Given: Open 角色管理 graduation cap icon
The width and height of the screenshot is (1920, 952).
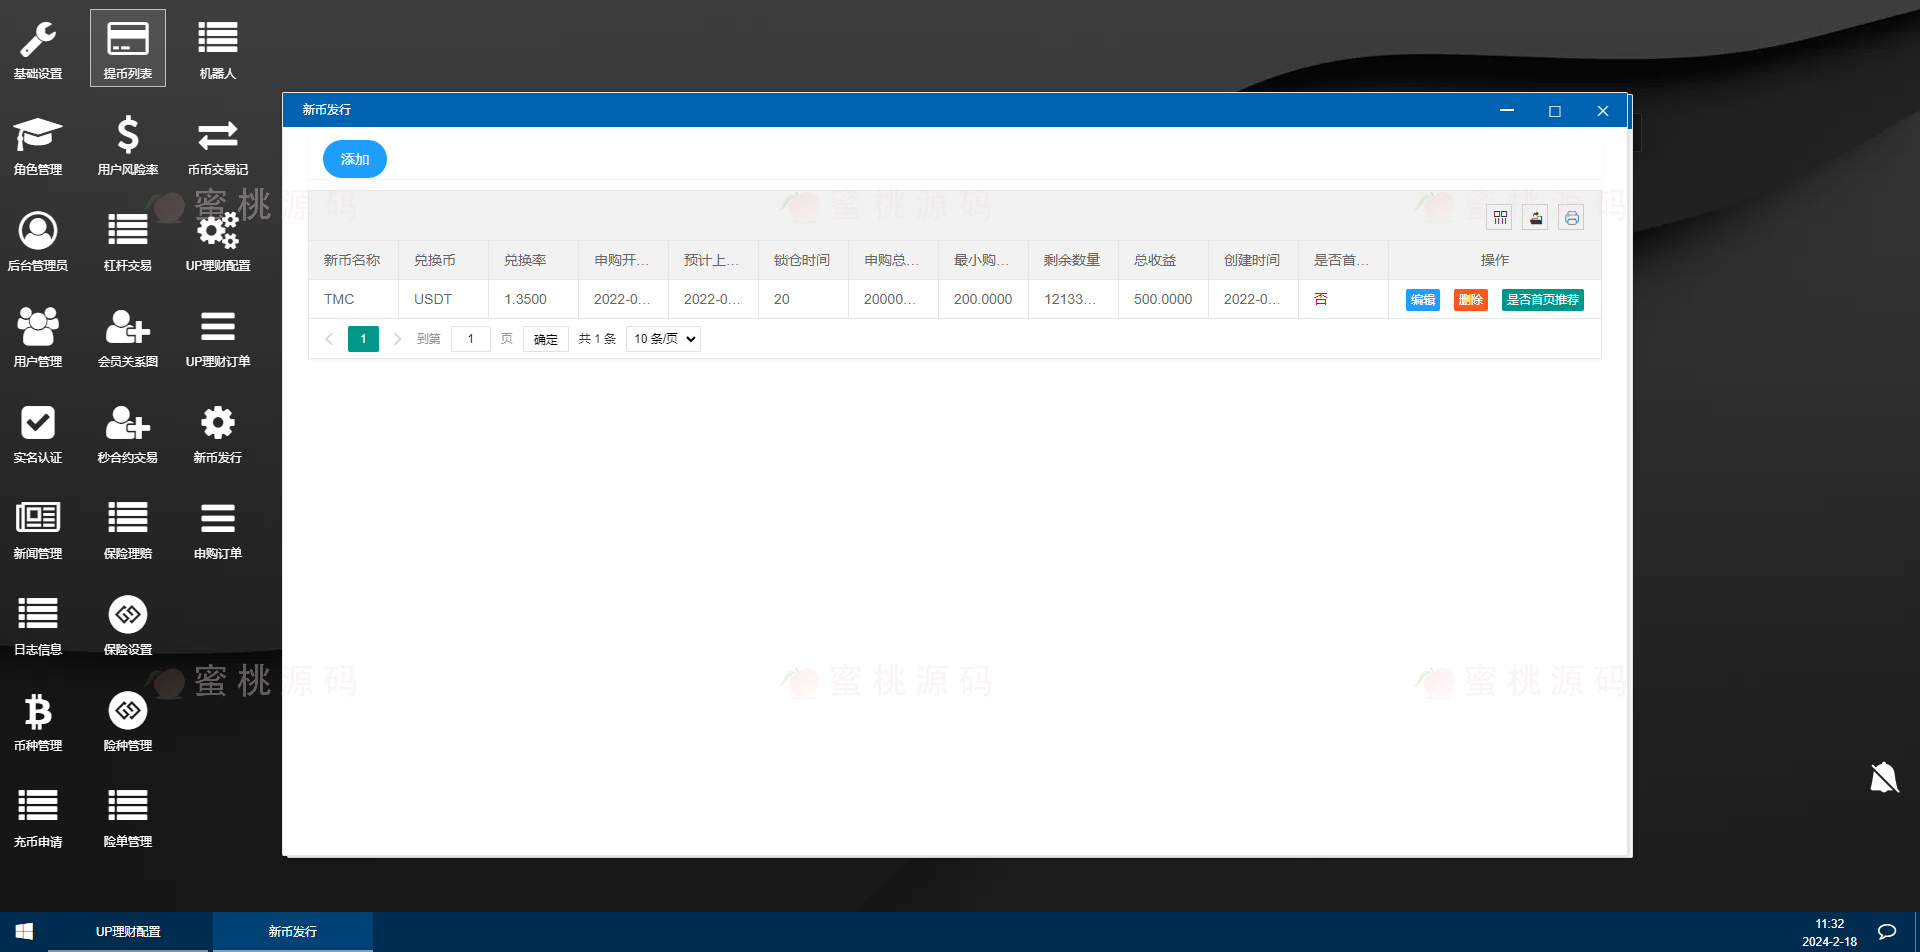Looking at the screenshot, I should point(38,135).
